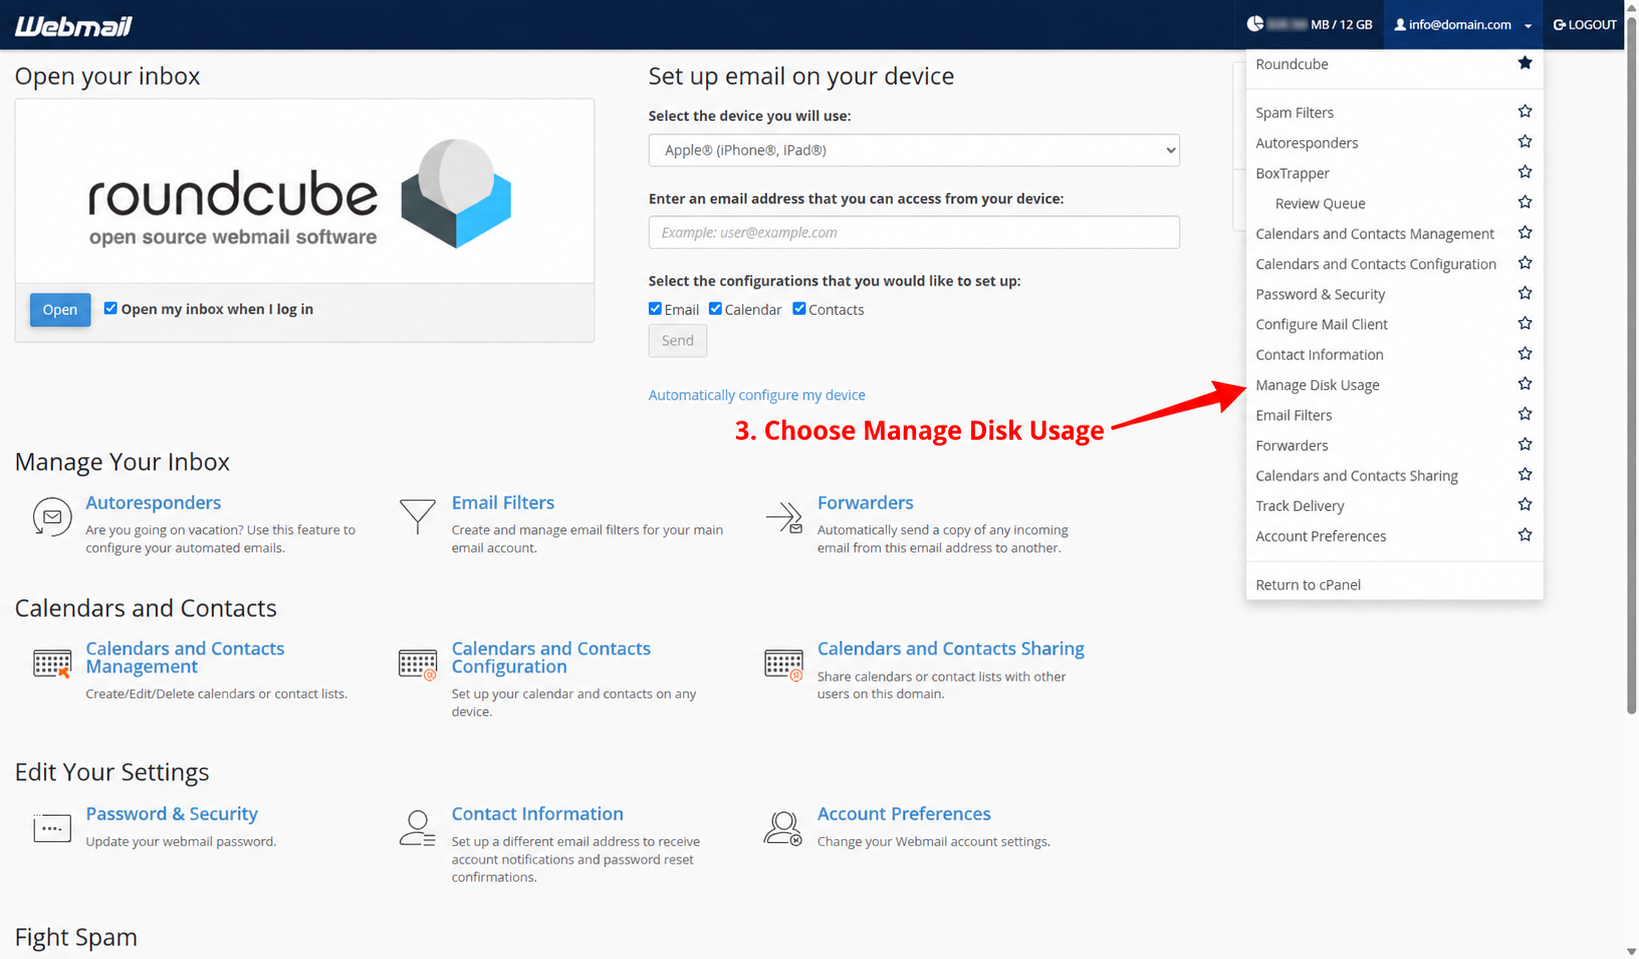Star the Manage Disk Usage entry

[x=1524, y=384]
